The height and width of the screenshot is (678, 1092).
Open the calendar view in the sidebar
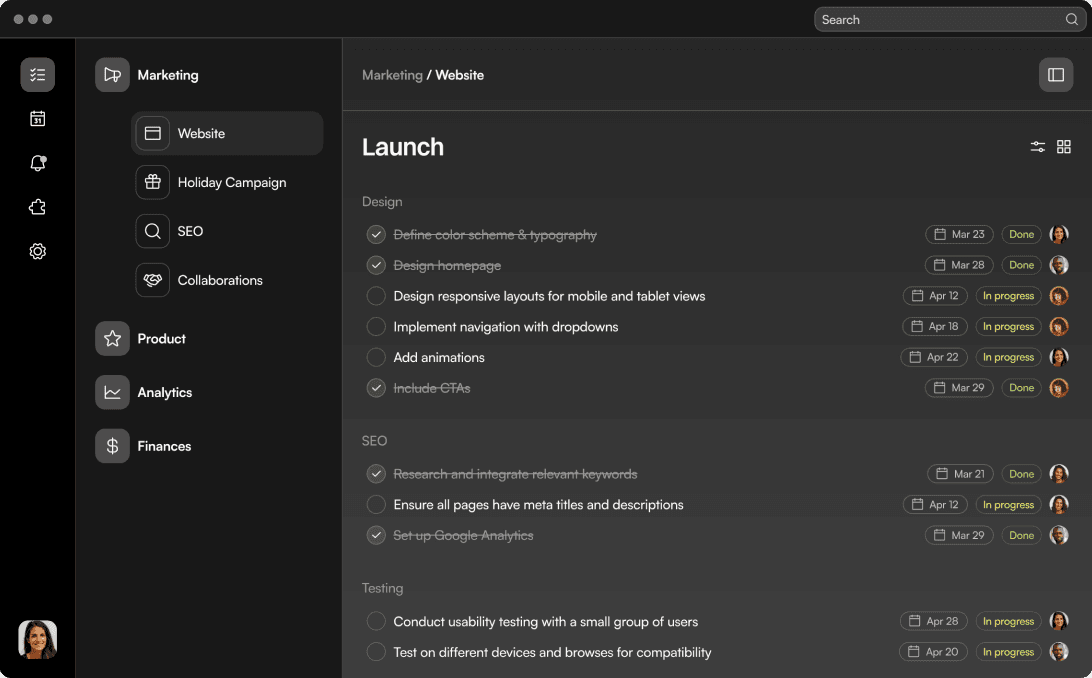[37, 118]
